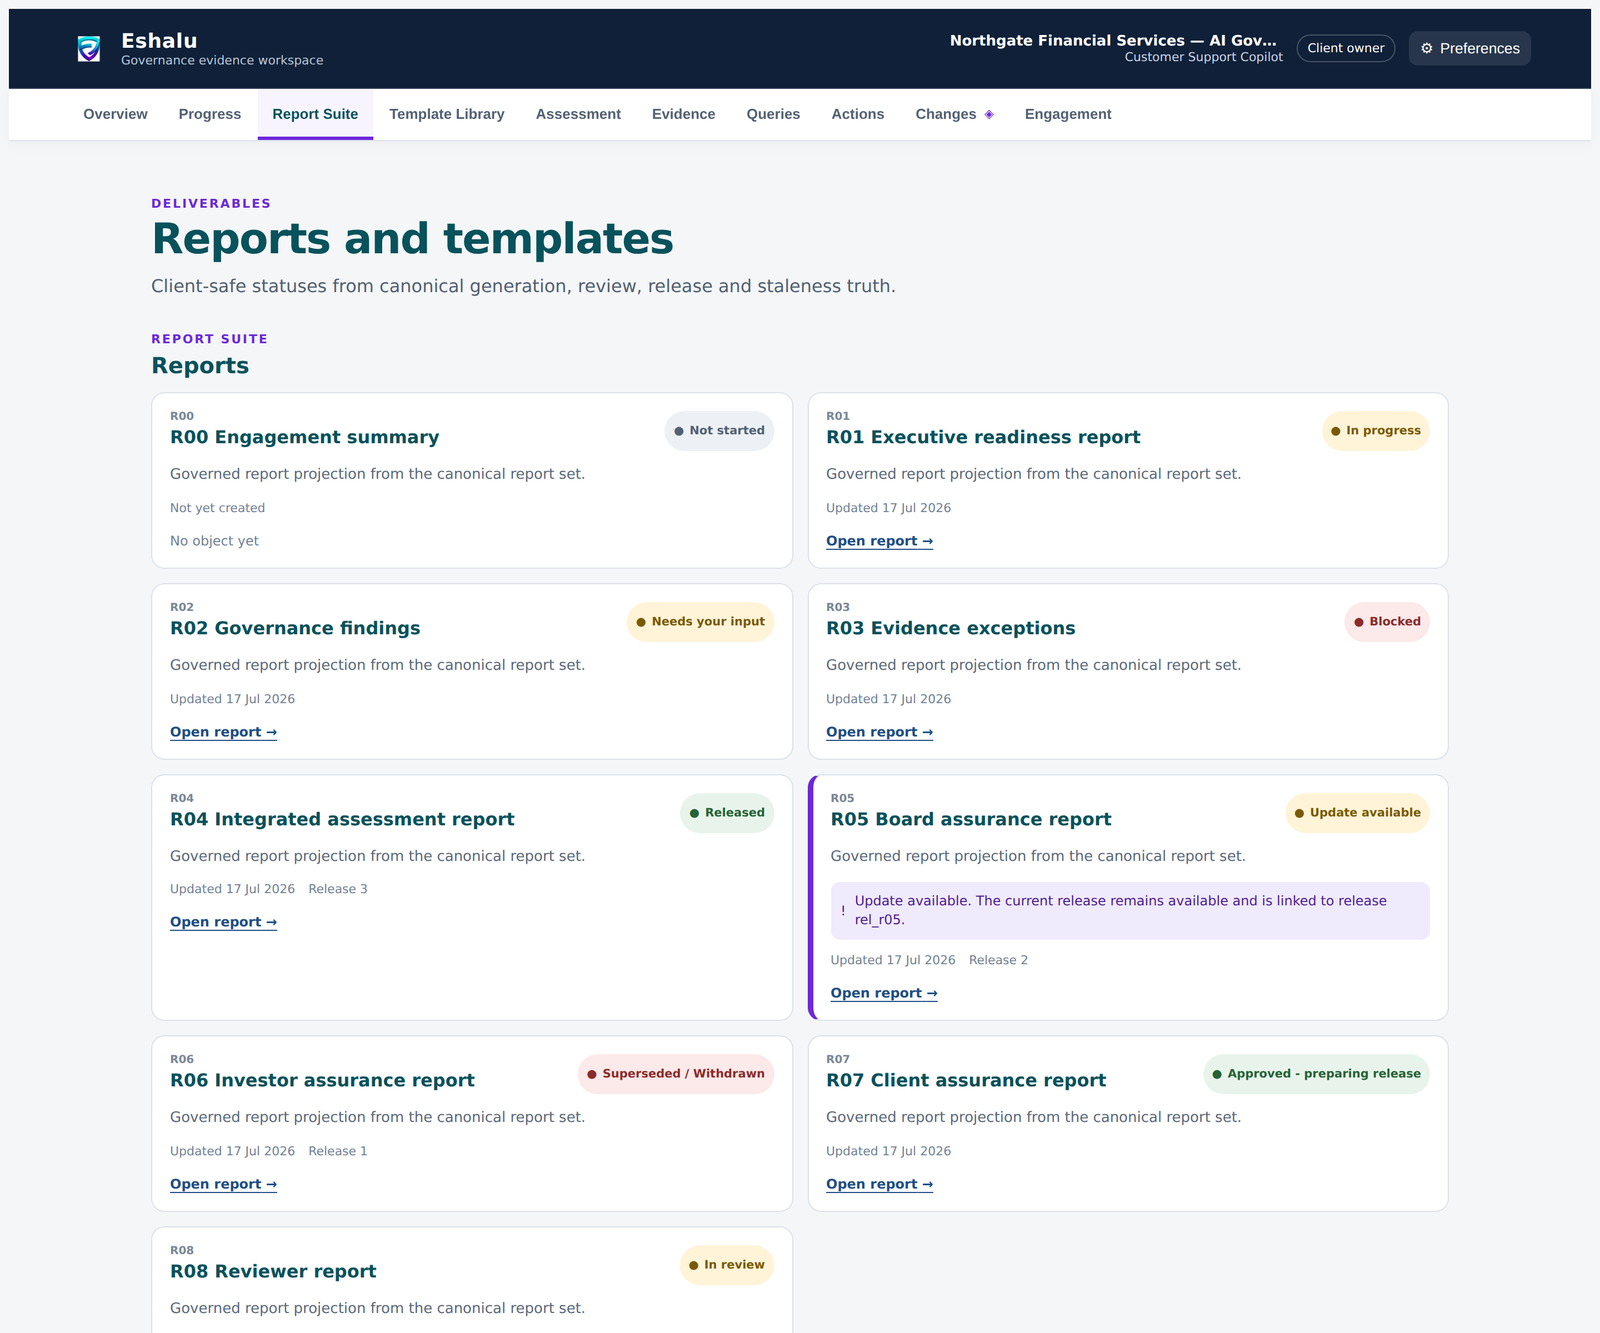Switch to the Progress tab
The height and width of the screenshot is (1333, 1600).
point(210,114)
